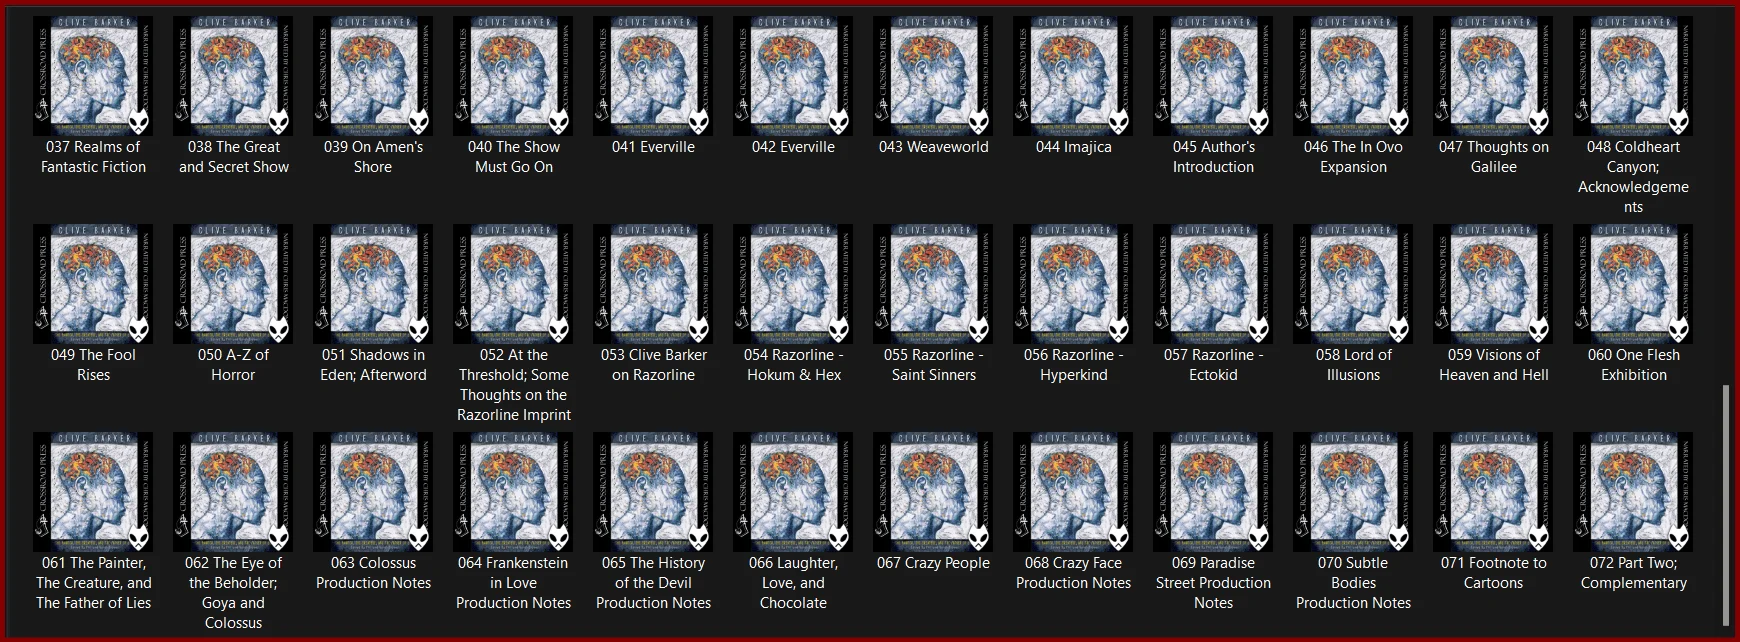This screenshot has height=642, width=1740.
Task: Open the 067 Crazy People cover thumbnail
Action: point(933,492)
